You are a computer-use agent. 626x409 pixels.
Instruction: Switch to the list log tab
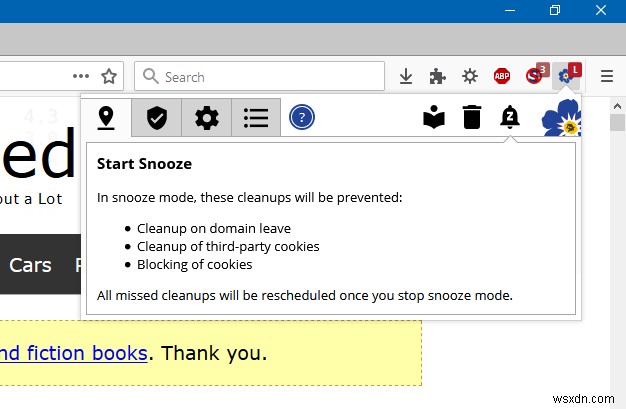[256, 118]
